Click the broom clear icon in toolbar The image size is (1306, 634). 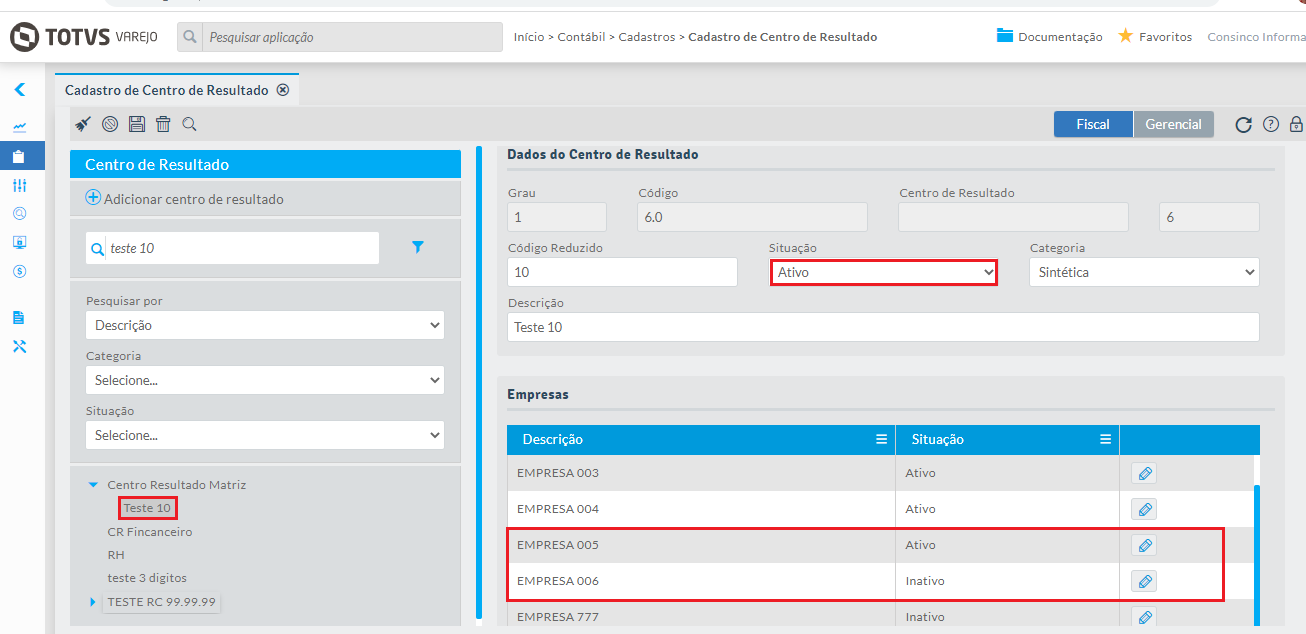click(x=83, y=124)
